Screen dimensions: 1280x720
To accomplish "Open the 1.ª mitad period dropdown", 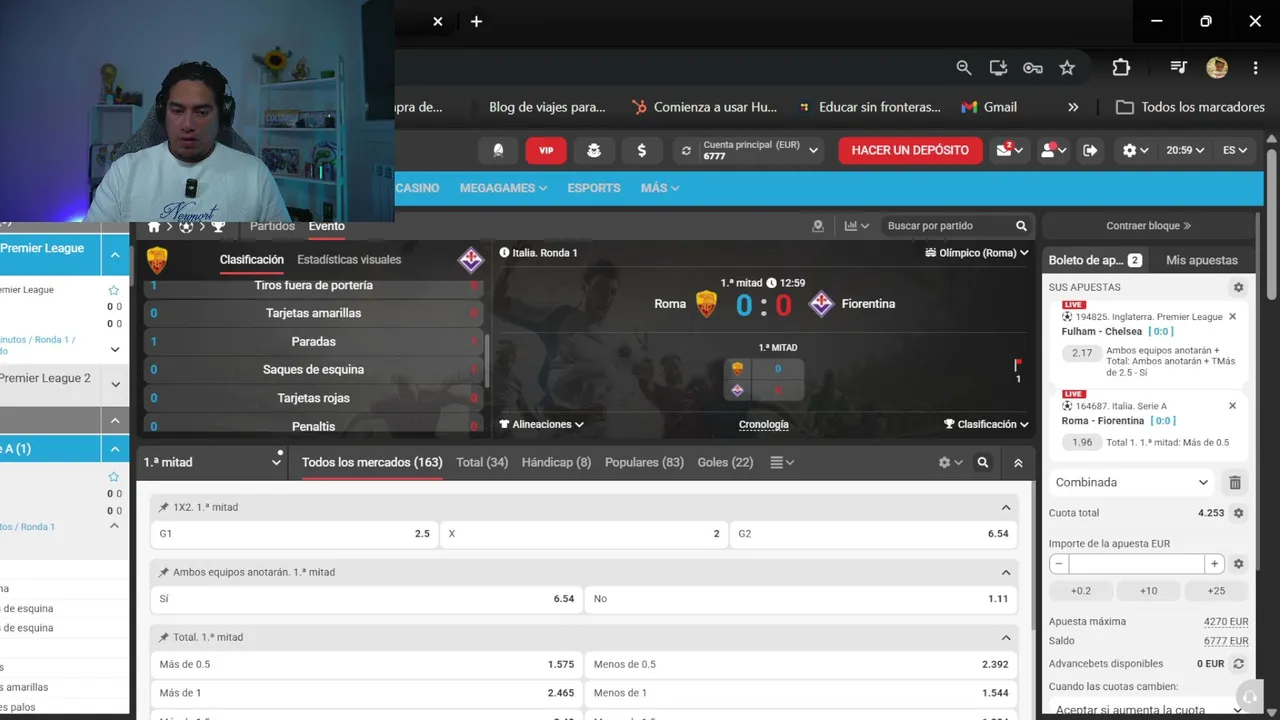I will pos(213,463).
